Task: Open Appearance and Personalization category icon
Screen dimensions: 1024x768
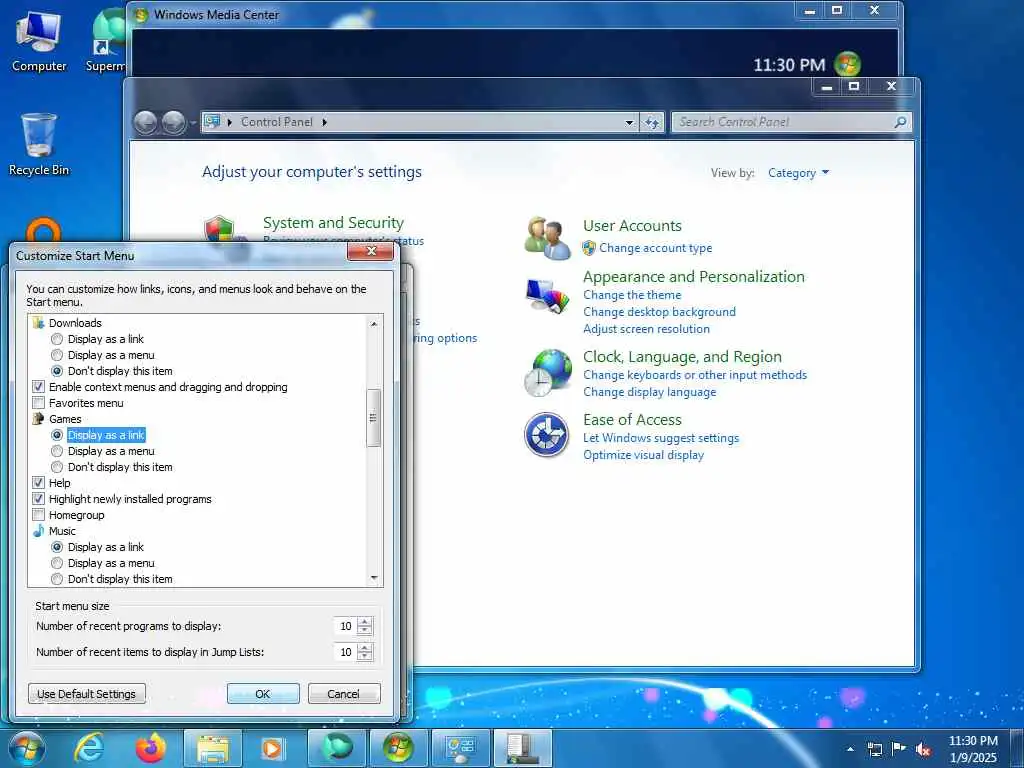Action: click(x=547, y=295)
